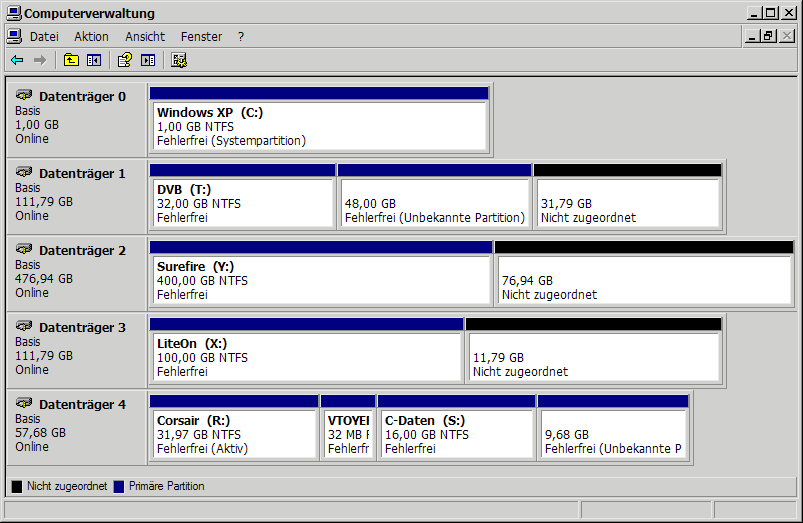The width and height of the screenshot is (803, 523).
Task: Select the LiteOn (X:) partition
Action: click(306, 351)
